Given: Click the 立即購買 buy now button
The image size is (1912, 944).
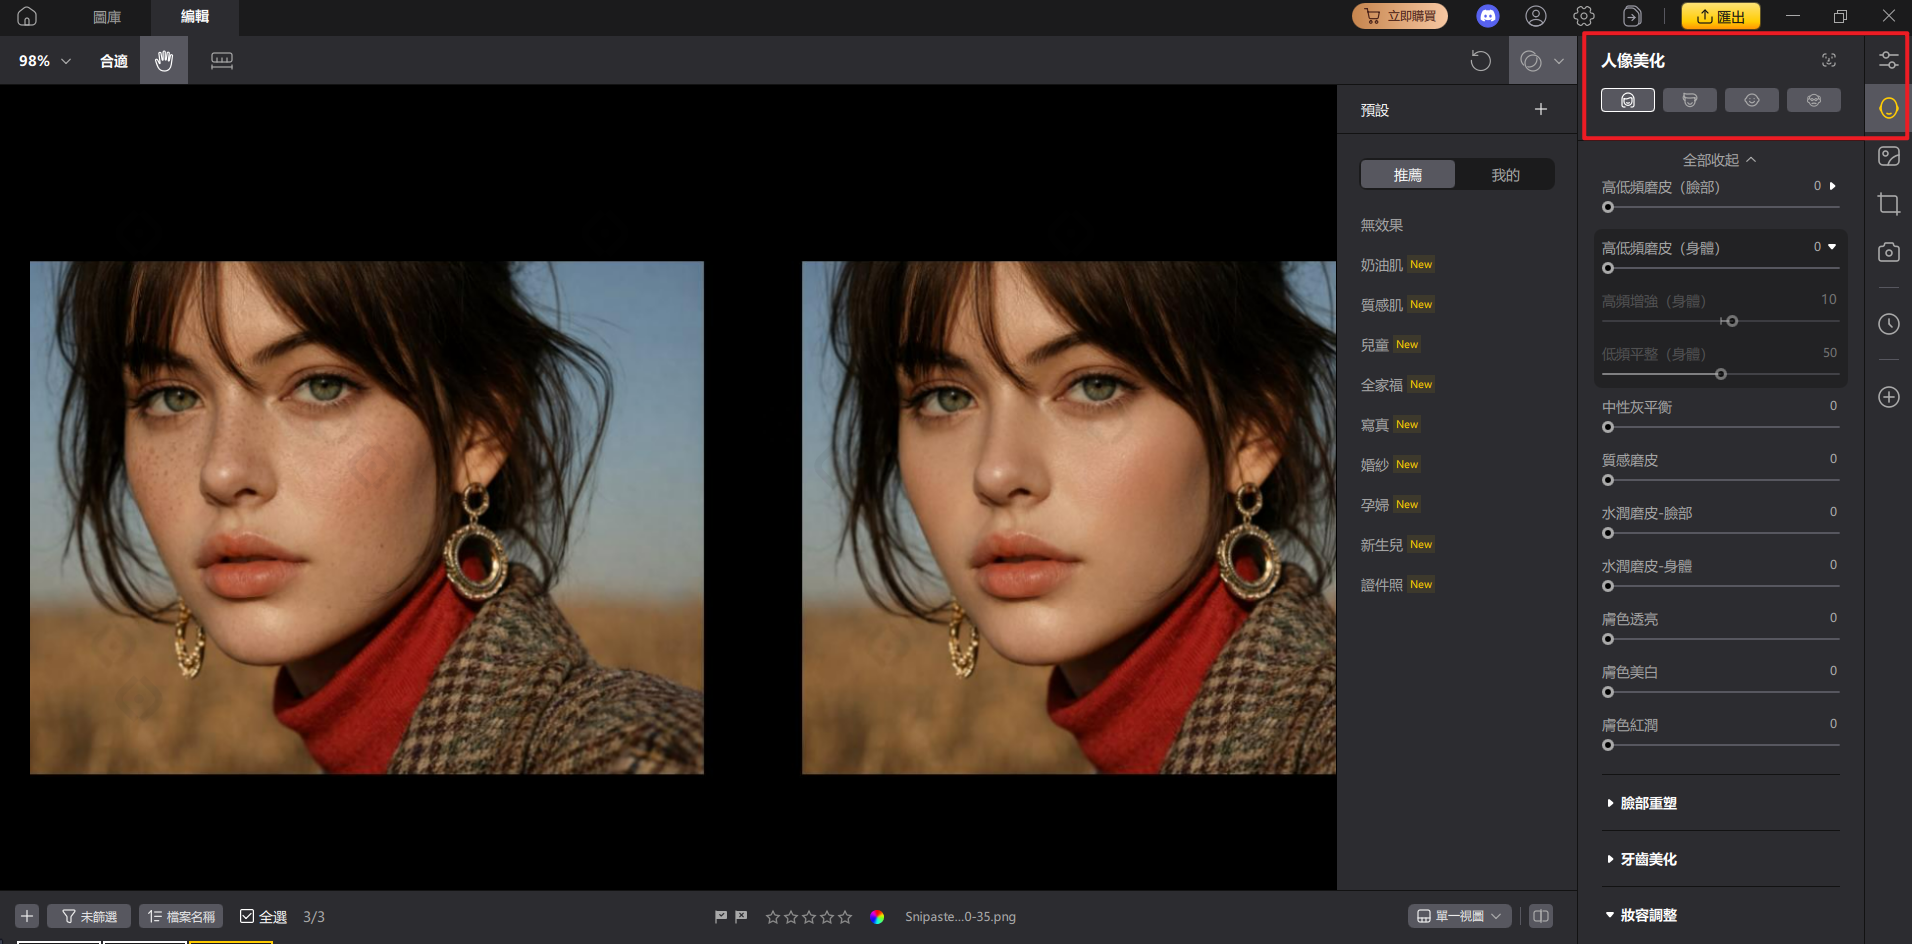Looking at the screenshot, I should click(1399, 16).
